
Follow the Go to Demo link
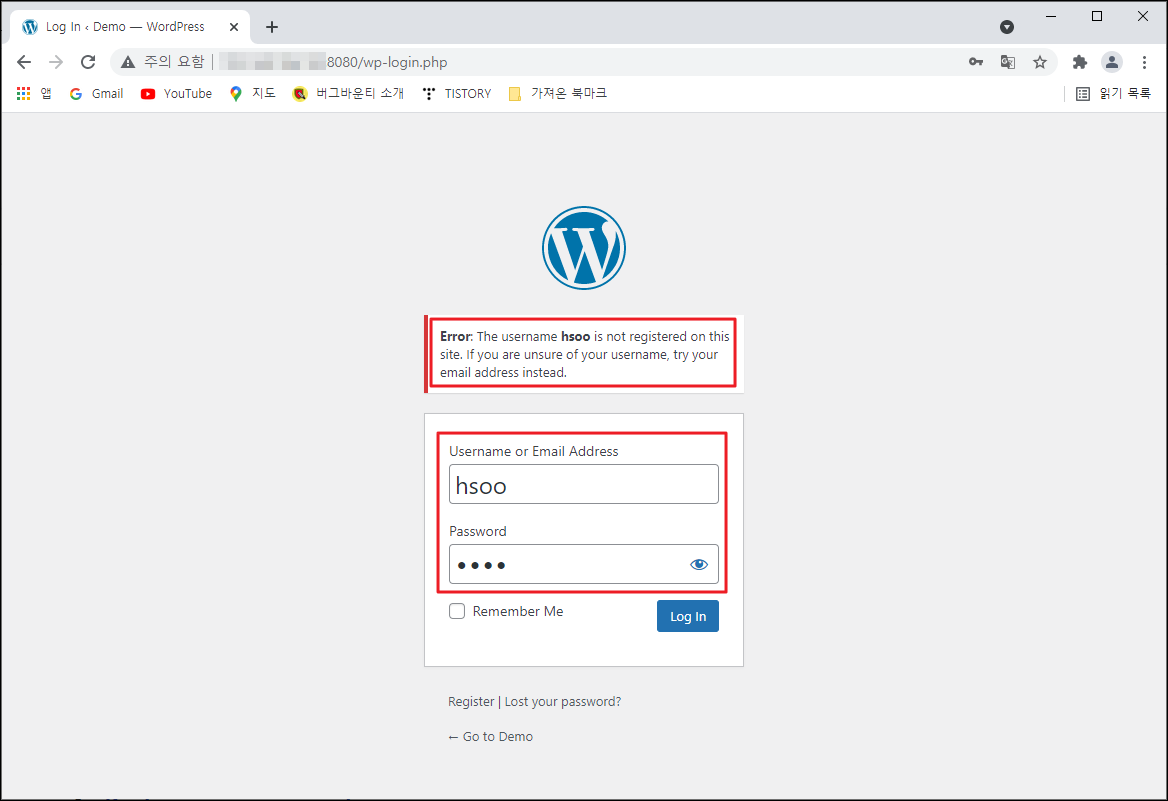point(490,736)
